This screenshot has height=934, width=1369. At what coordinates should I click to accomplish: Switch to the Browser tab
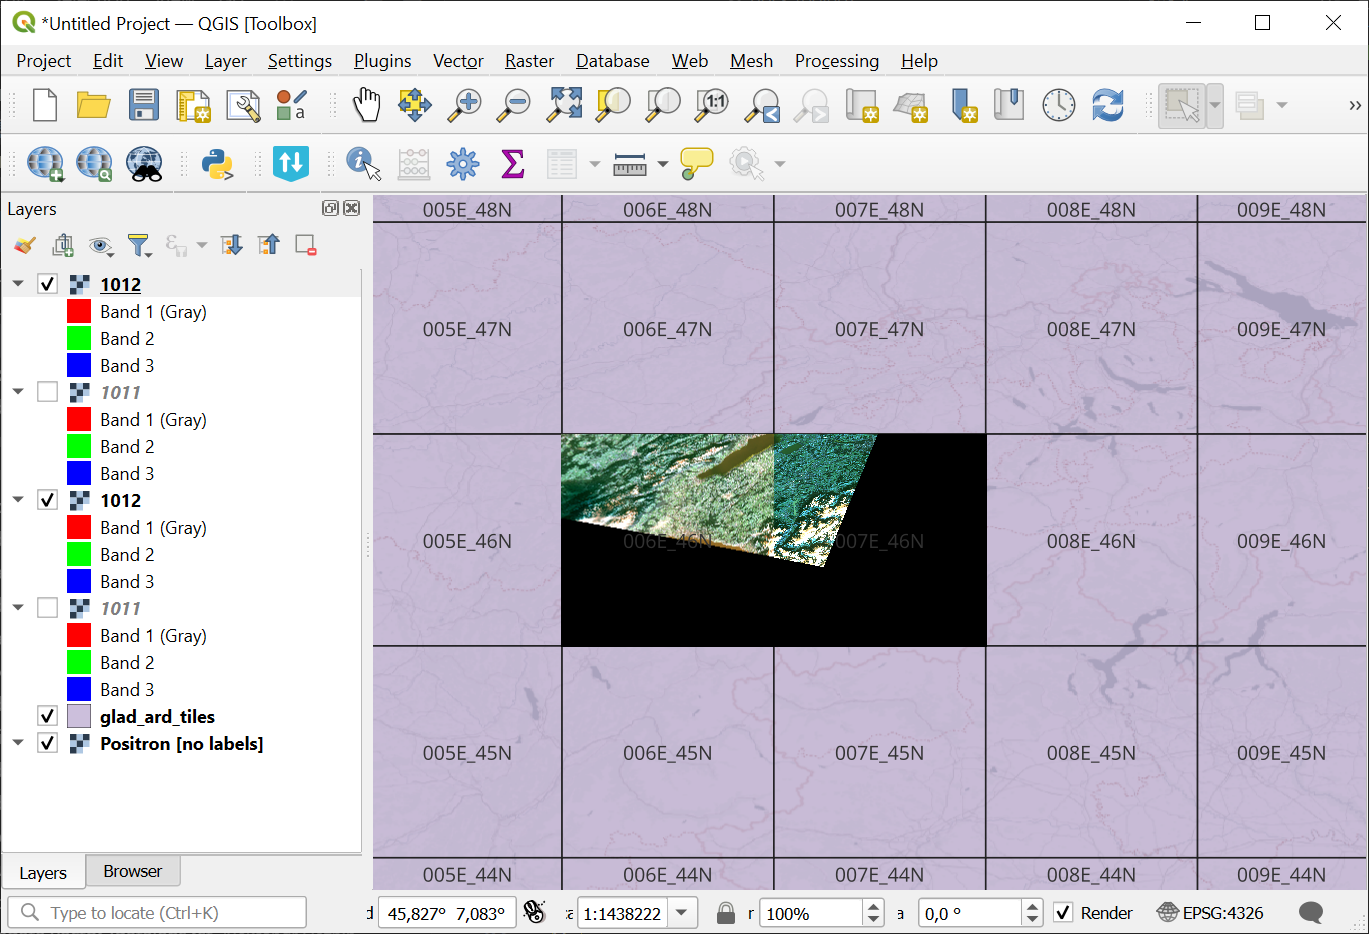132,871
